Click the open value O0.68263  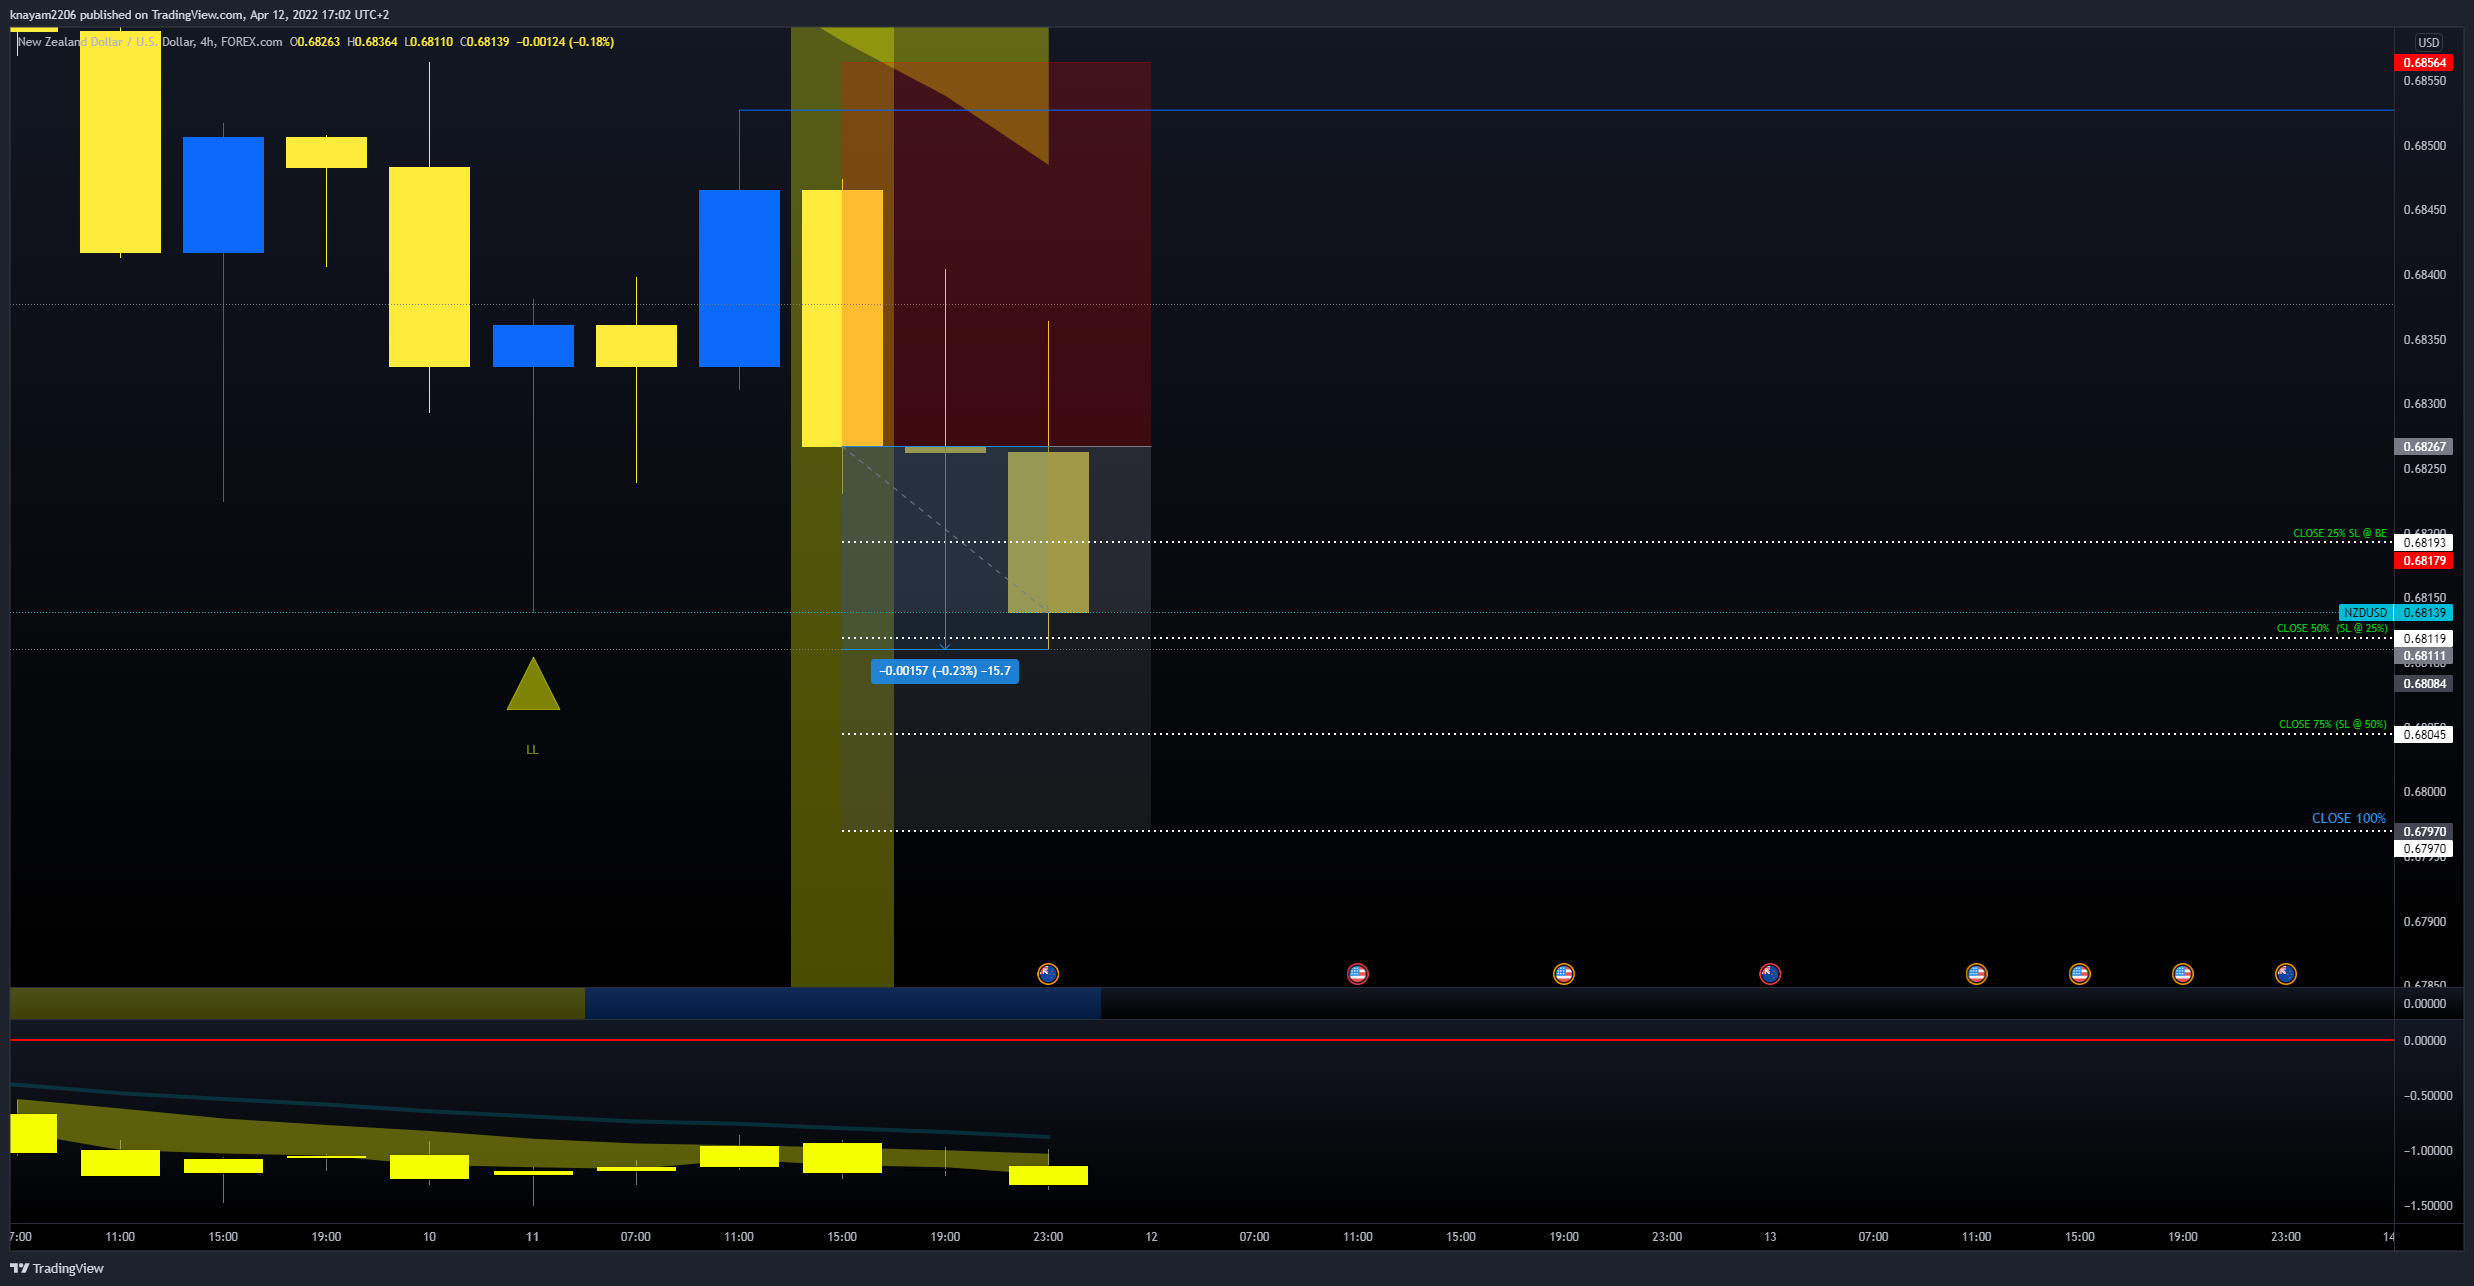click(315, 42)
